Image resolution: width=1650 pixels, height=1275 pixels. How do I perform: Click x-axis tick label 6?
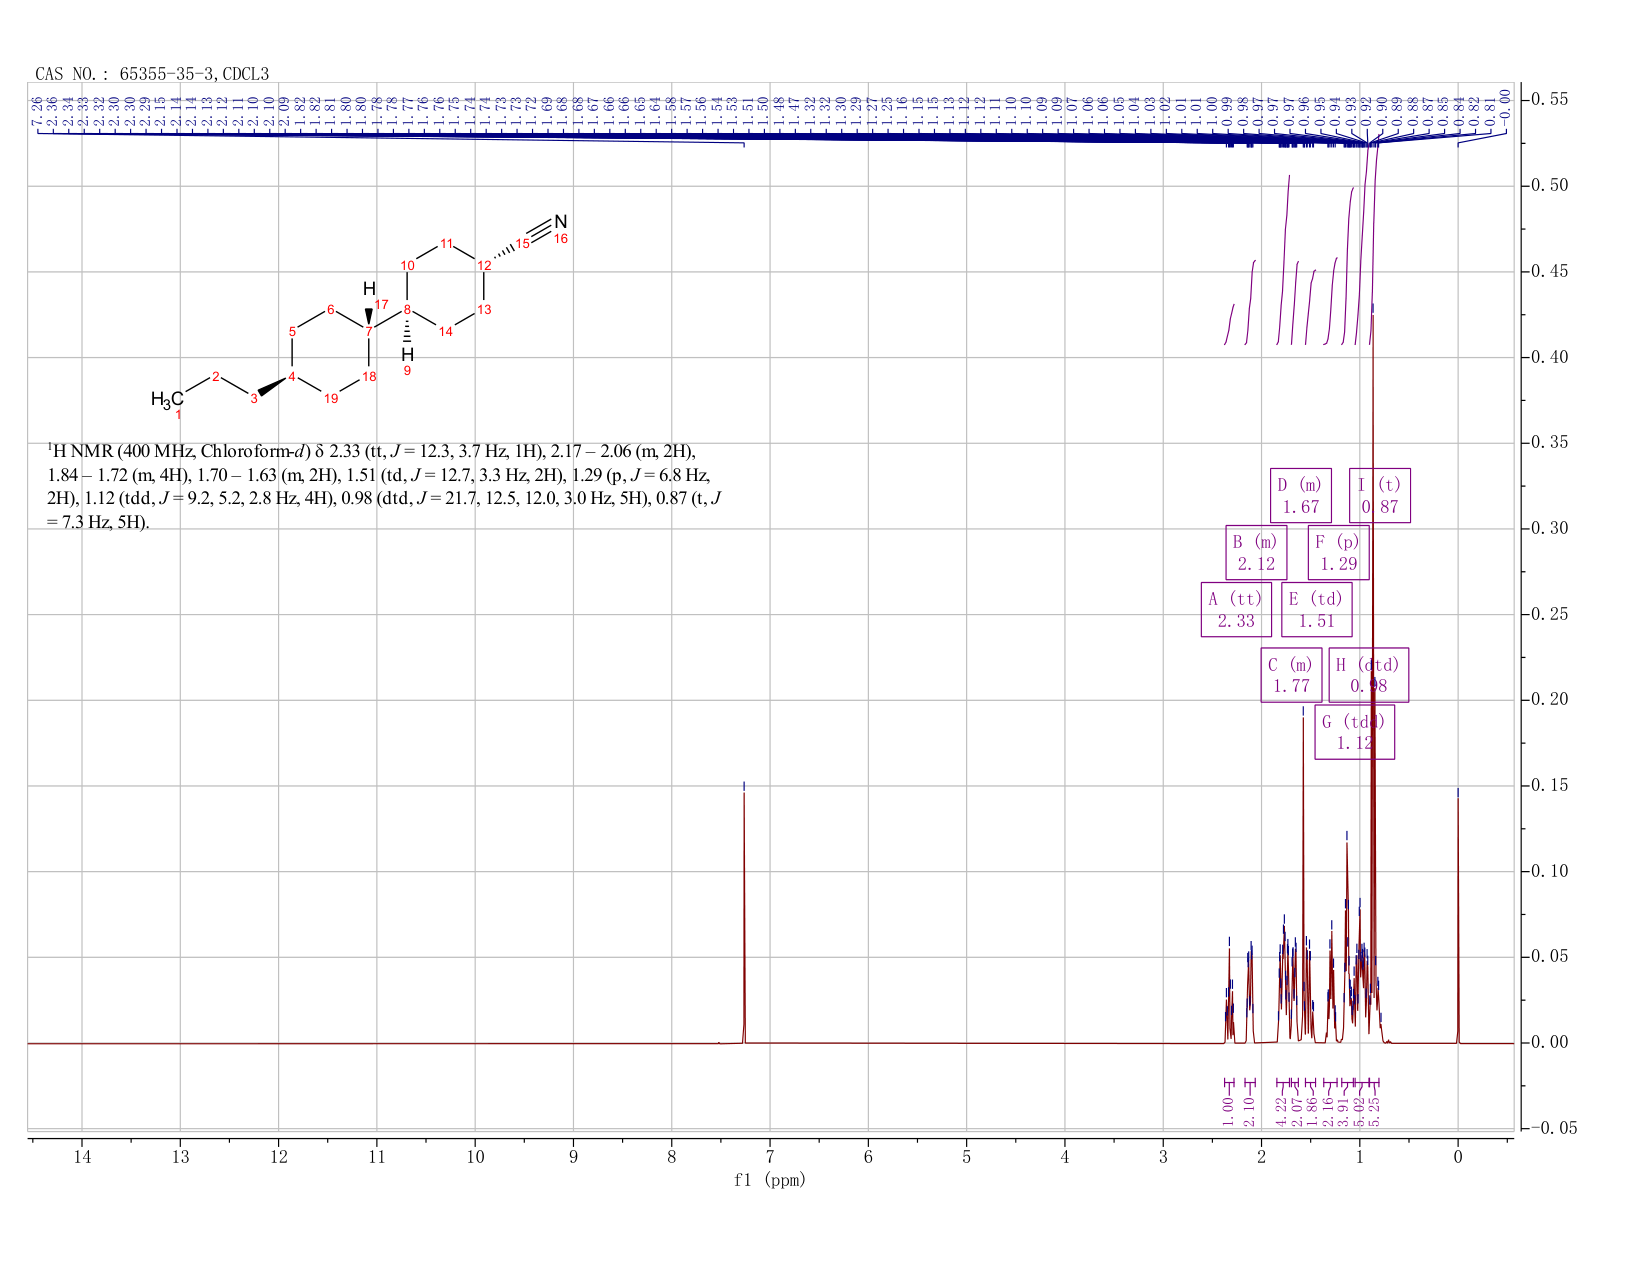point(868,1157)
